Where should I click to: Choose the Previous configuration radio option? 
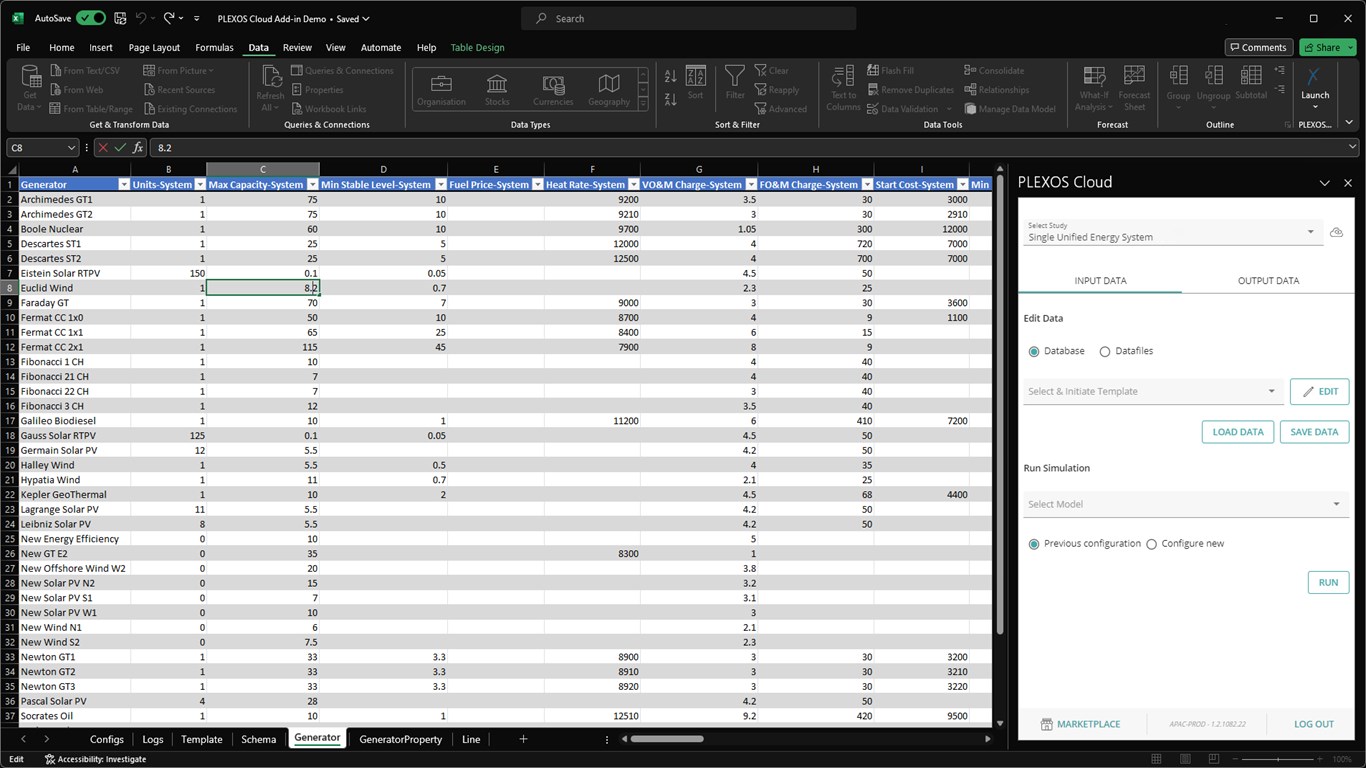(1034, 544)
